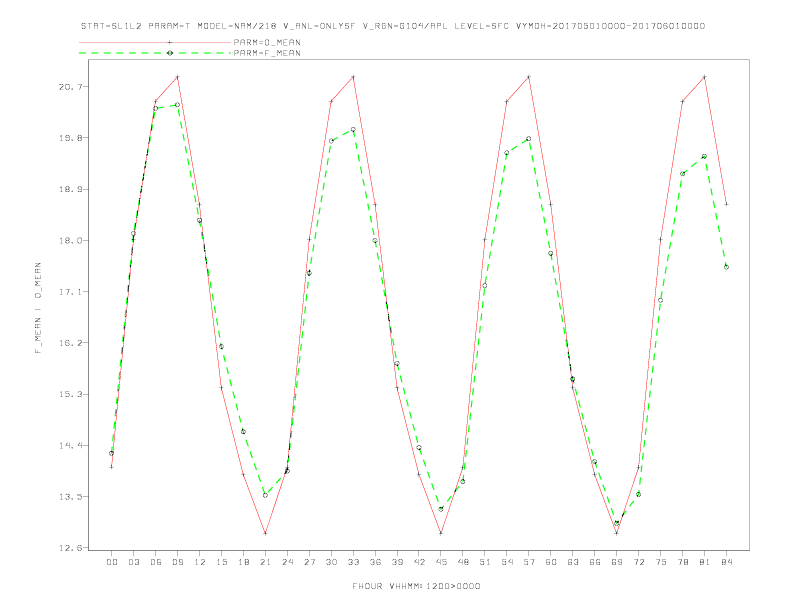Click the x-axis tick label 69
The width and height of the screenshot is (792, 612).
click(x=617, y=562)
